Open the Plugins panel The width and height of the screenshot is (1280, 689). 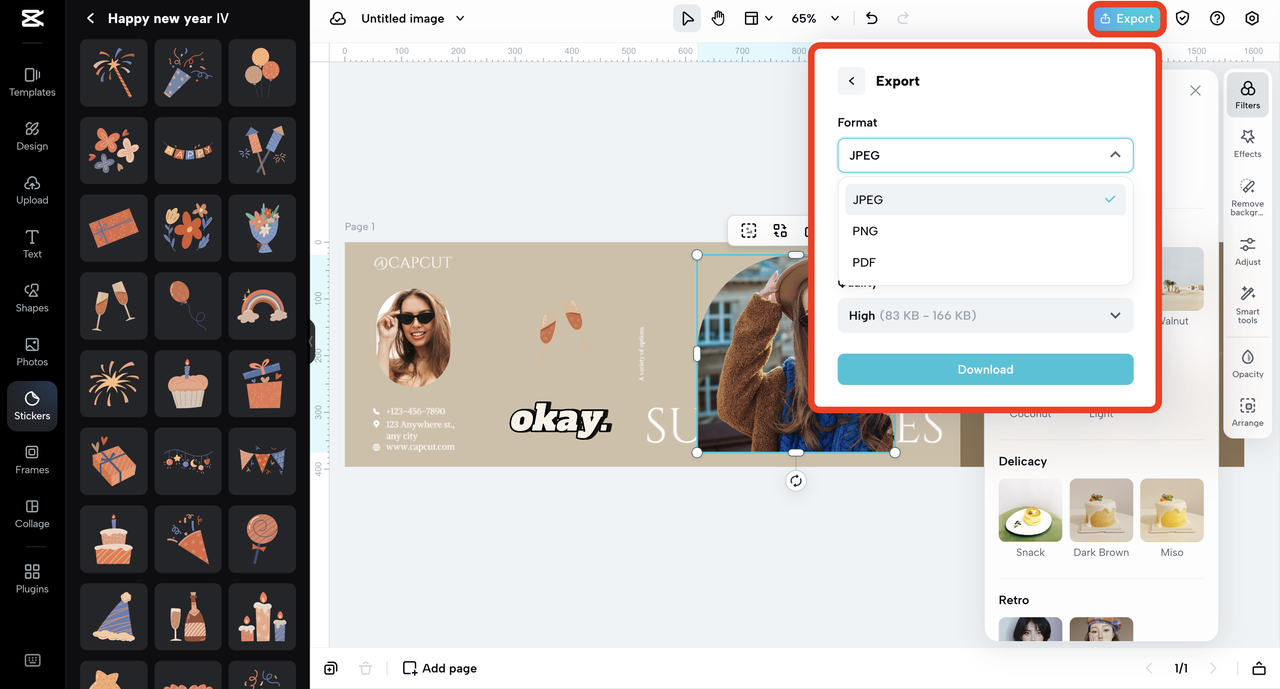[32, 577]
